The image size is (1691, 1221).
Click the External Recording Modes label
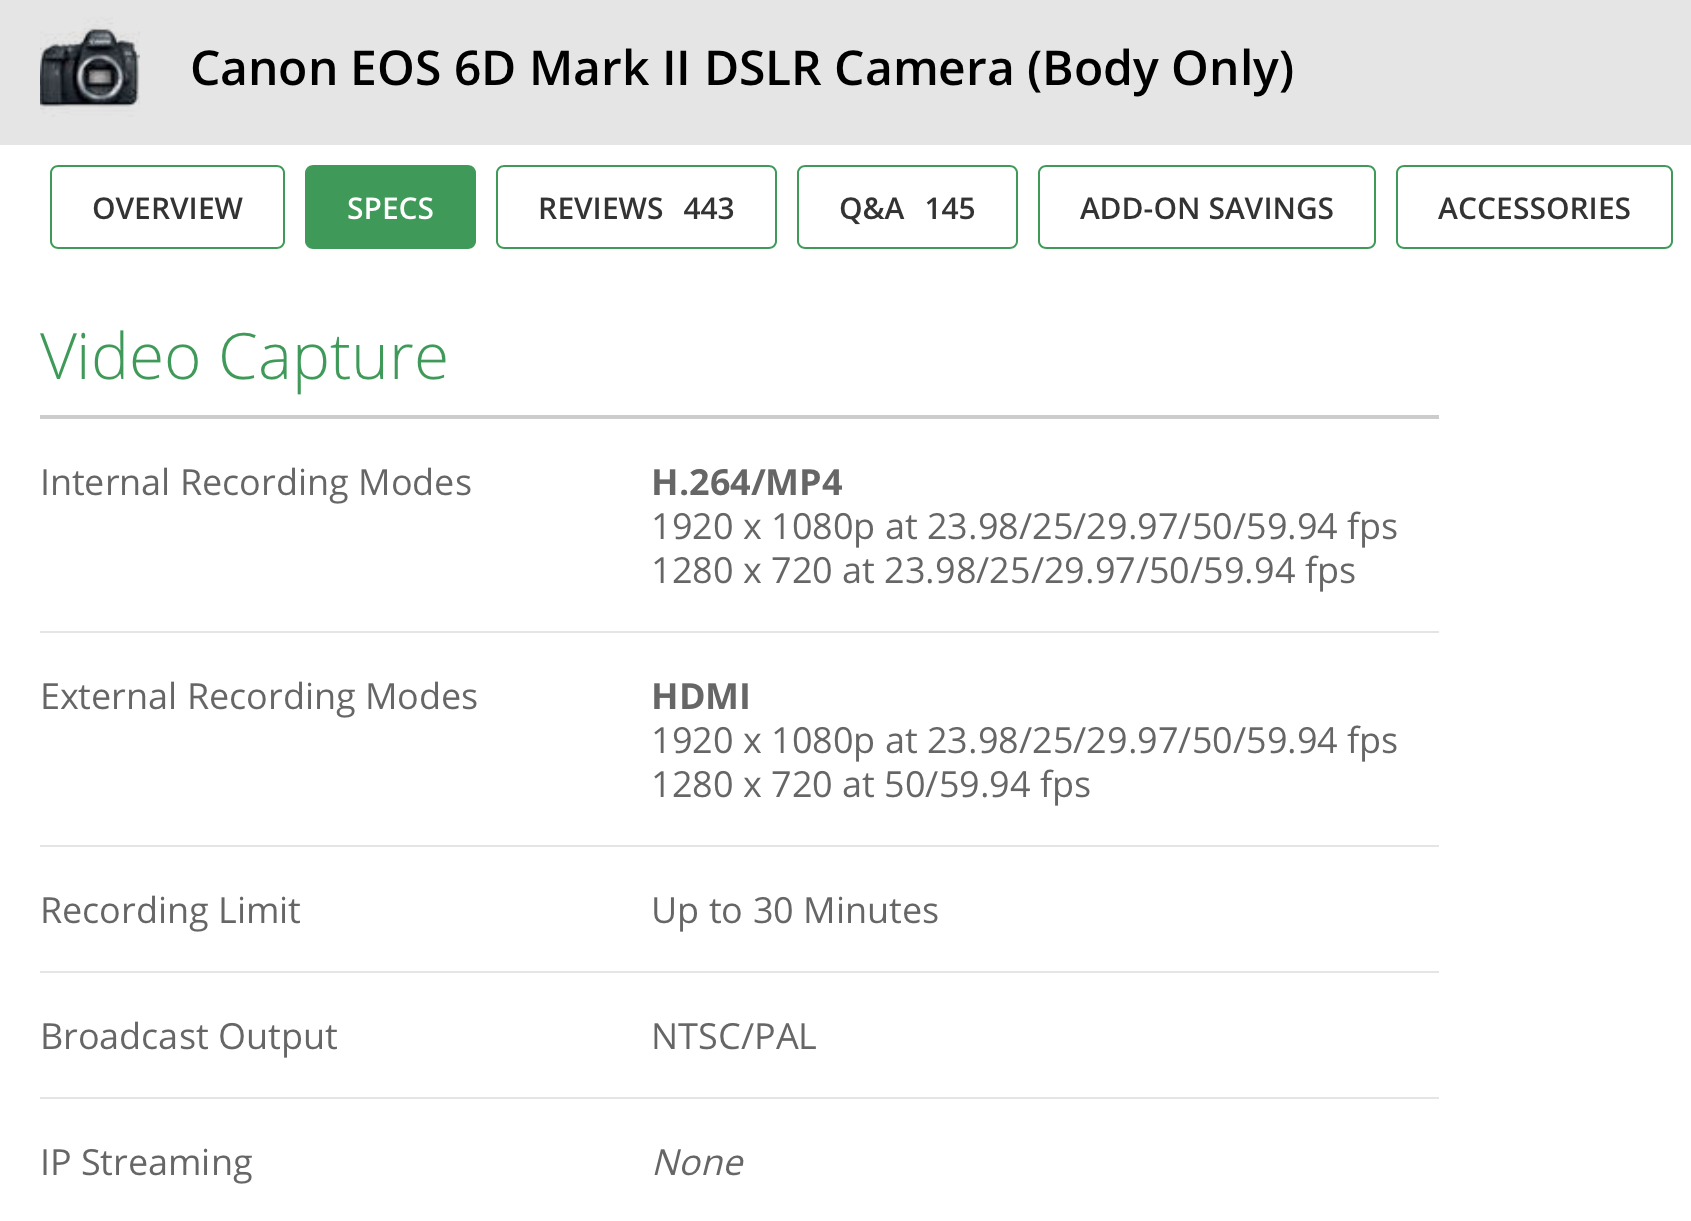[x=259, y=697]
